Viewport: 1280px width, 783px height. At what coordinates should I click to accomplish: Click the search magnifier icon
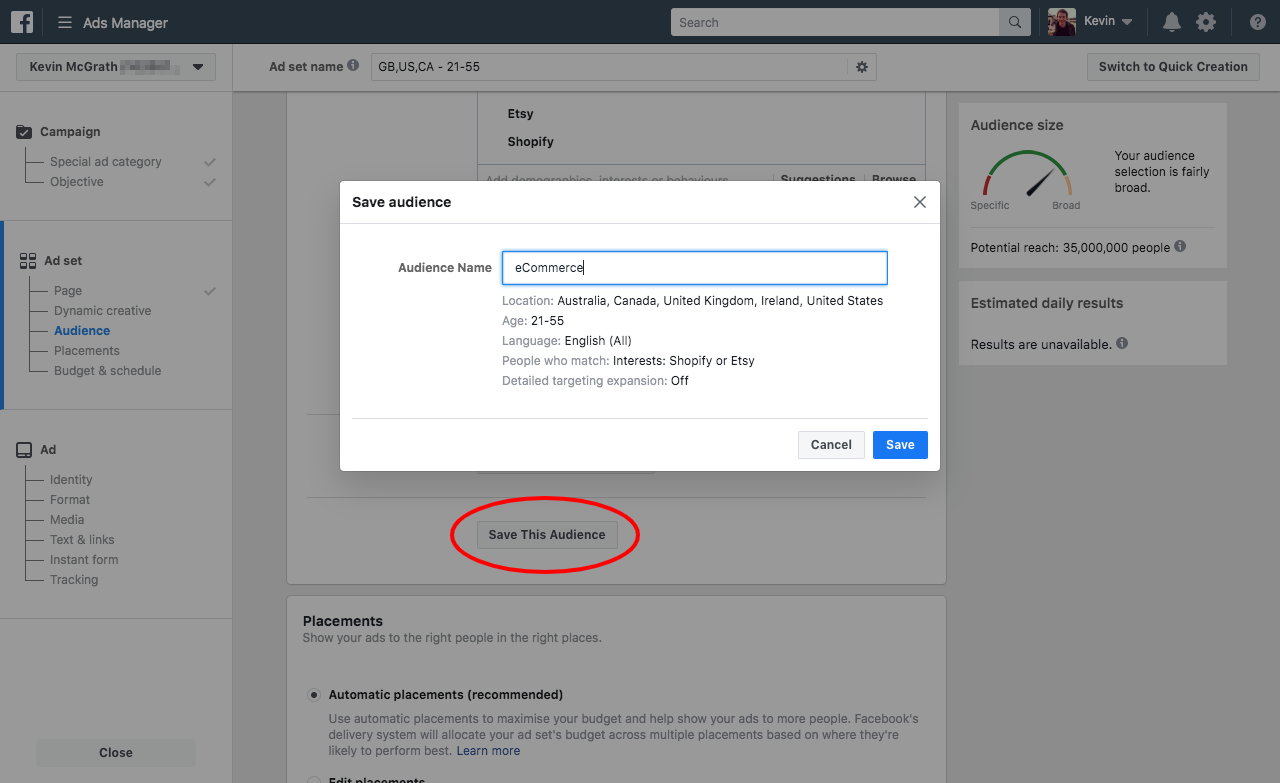(1014, 22)
